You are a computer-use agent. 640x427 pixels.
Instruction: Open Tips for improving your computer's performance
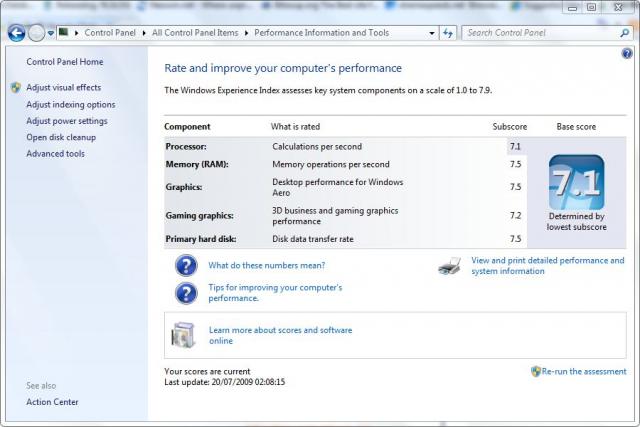(275, 293)
